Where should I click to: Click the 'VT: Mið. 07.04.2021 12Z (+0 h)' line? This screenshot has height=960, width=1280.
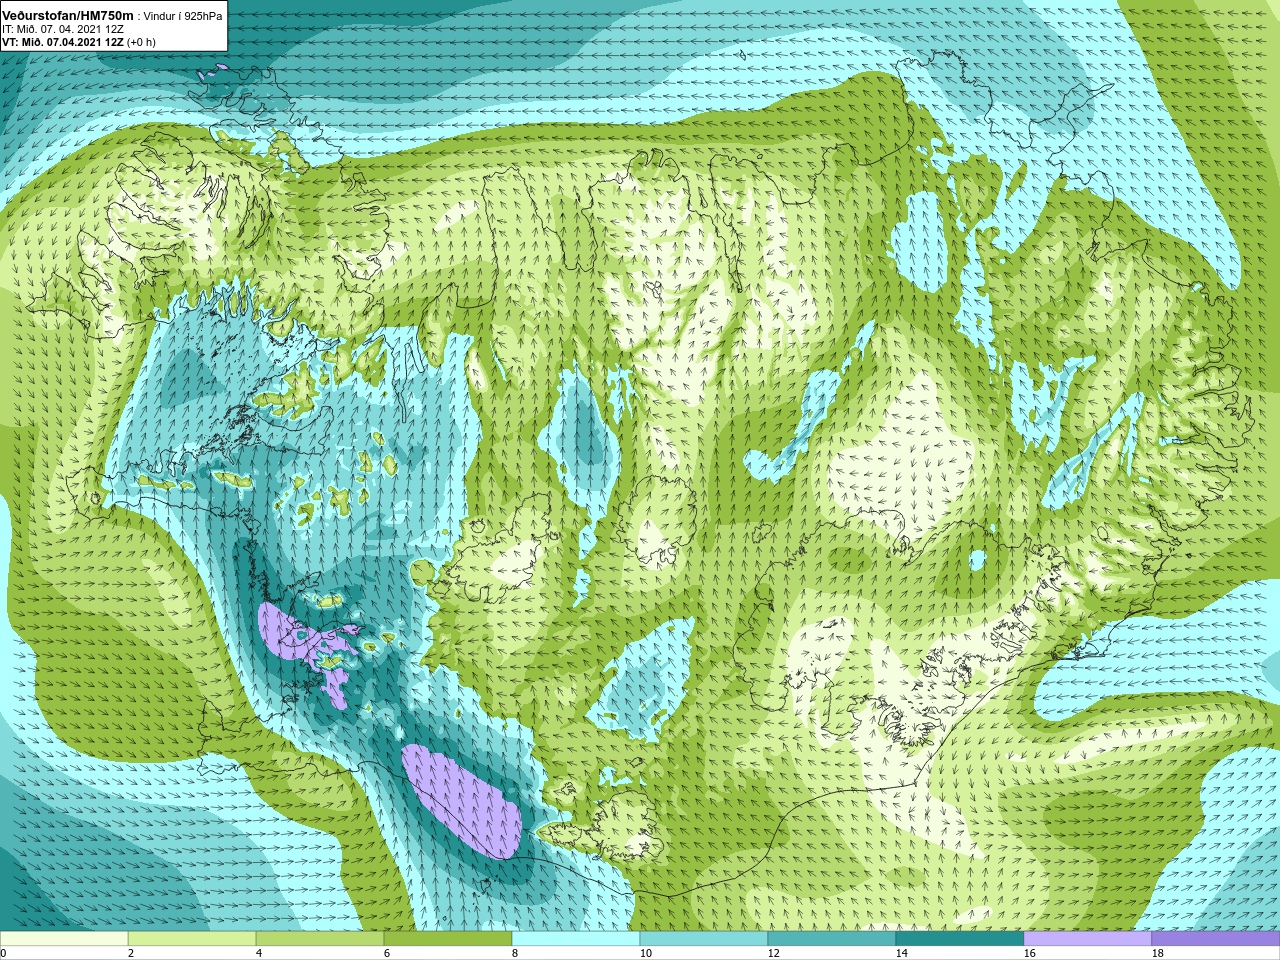coord(78,42)
